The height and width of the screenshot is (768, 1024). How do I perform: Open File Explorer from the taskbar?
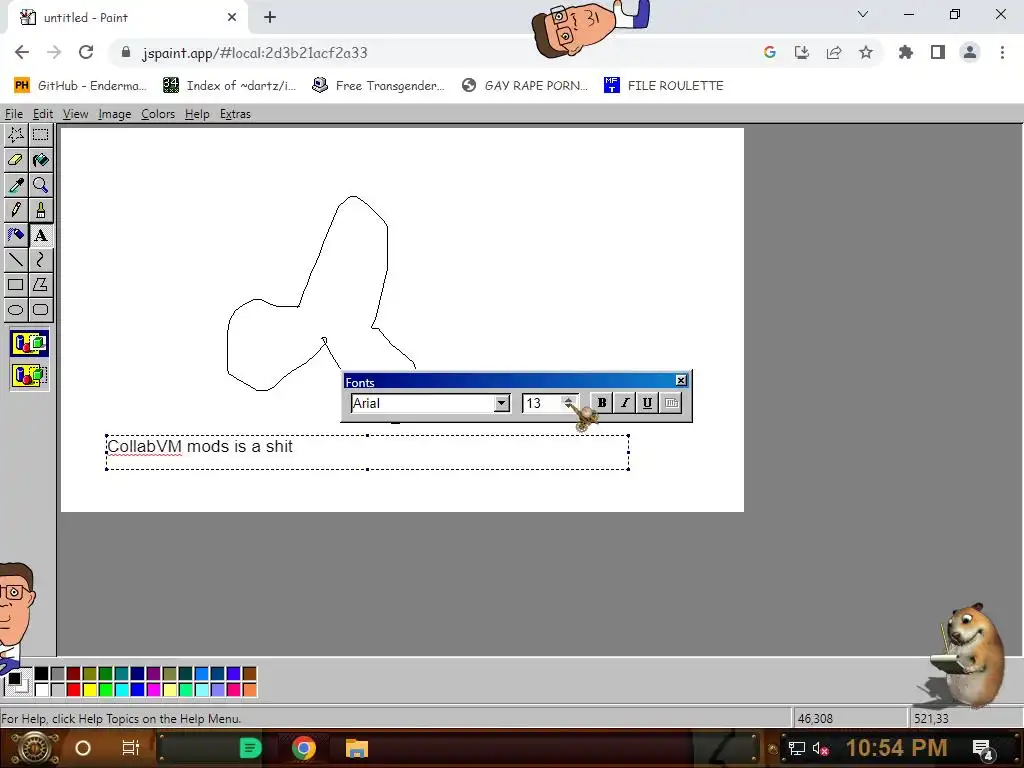pyautogui.click(x=357, y=748)
